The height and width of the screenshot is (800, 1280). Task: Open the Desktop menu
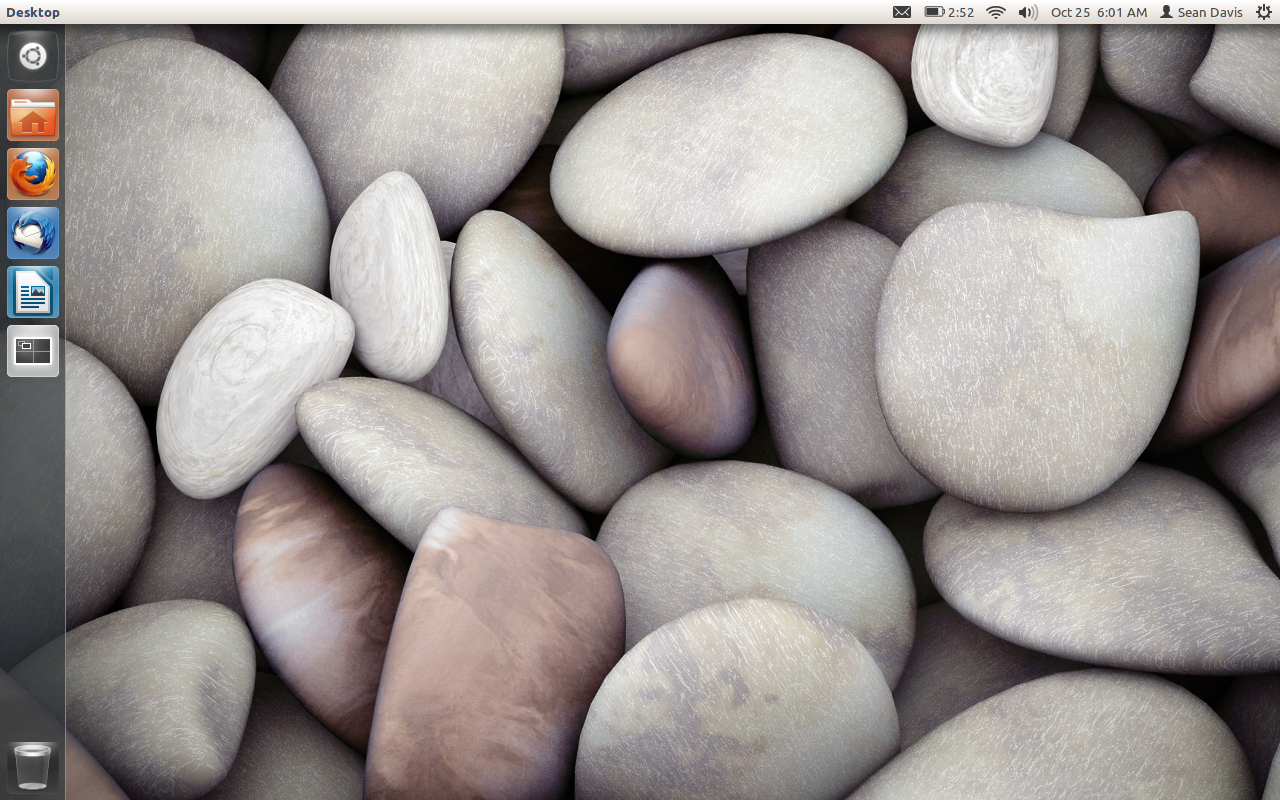33,12
